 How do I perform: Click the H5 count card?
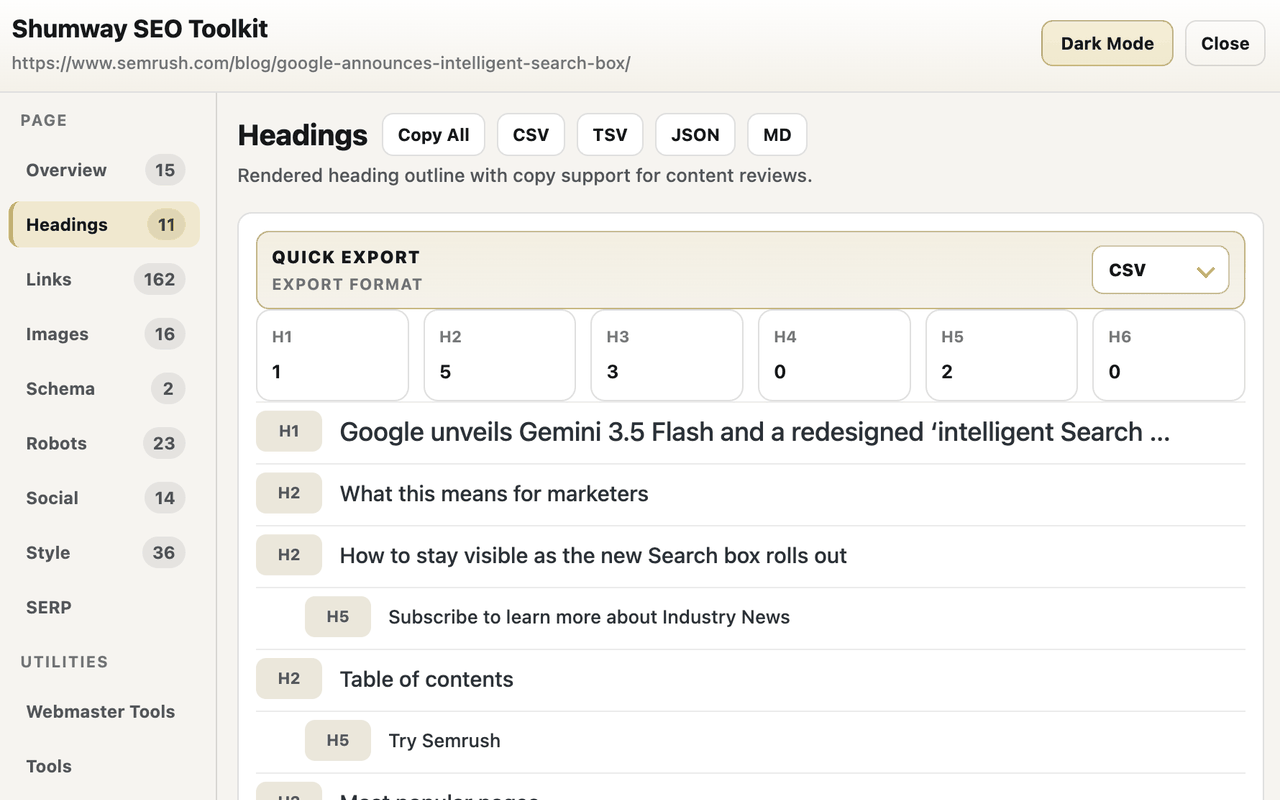(1001, 355)
